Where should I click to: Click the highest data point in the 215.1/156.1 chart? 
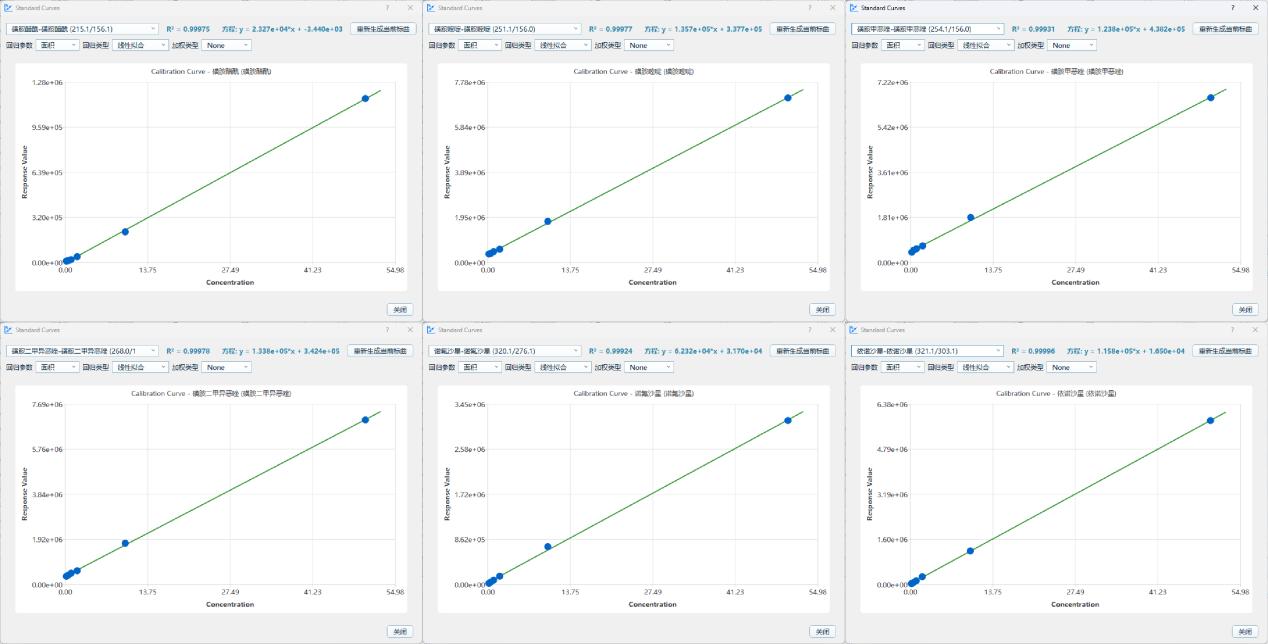coord(366,98)
